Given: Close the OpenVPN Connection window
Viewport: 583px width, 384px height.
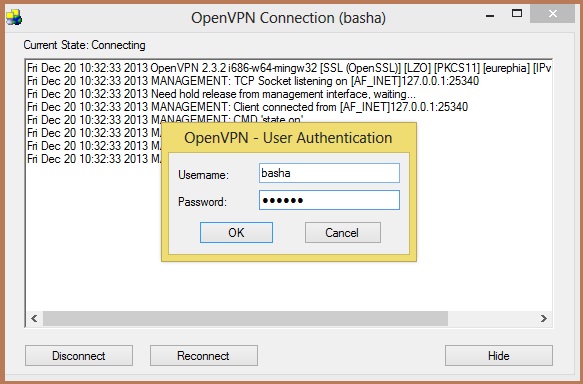Looking at the screenshot, I should pyautogui.click(x=553, y=14).
